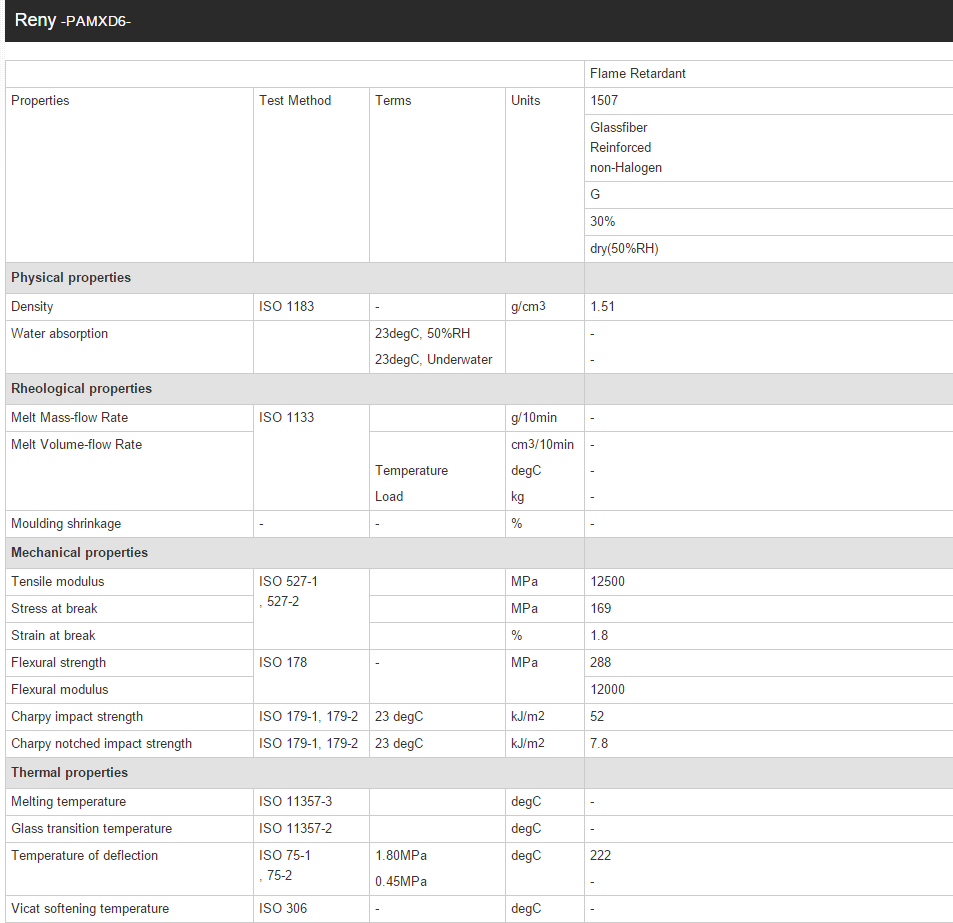Click tensile modulus value 12500
Screen dimensions: 953x923
(x=607, y=582)
